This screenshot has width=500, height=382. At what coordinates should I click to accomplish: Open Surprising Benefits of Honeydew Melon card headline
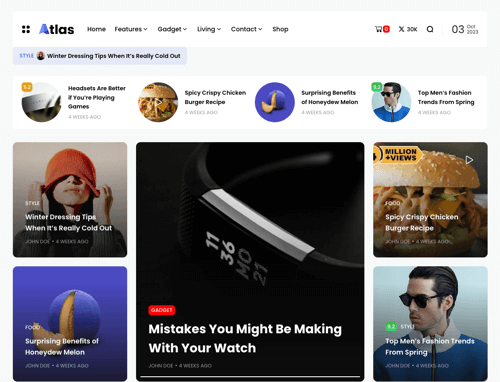tap(62, 346)
